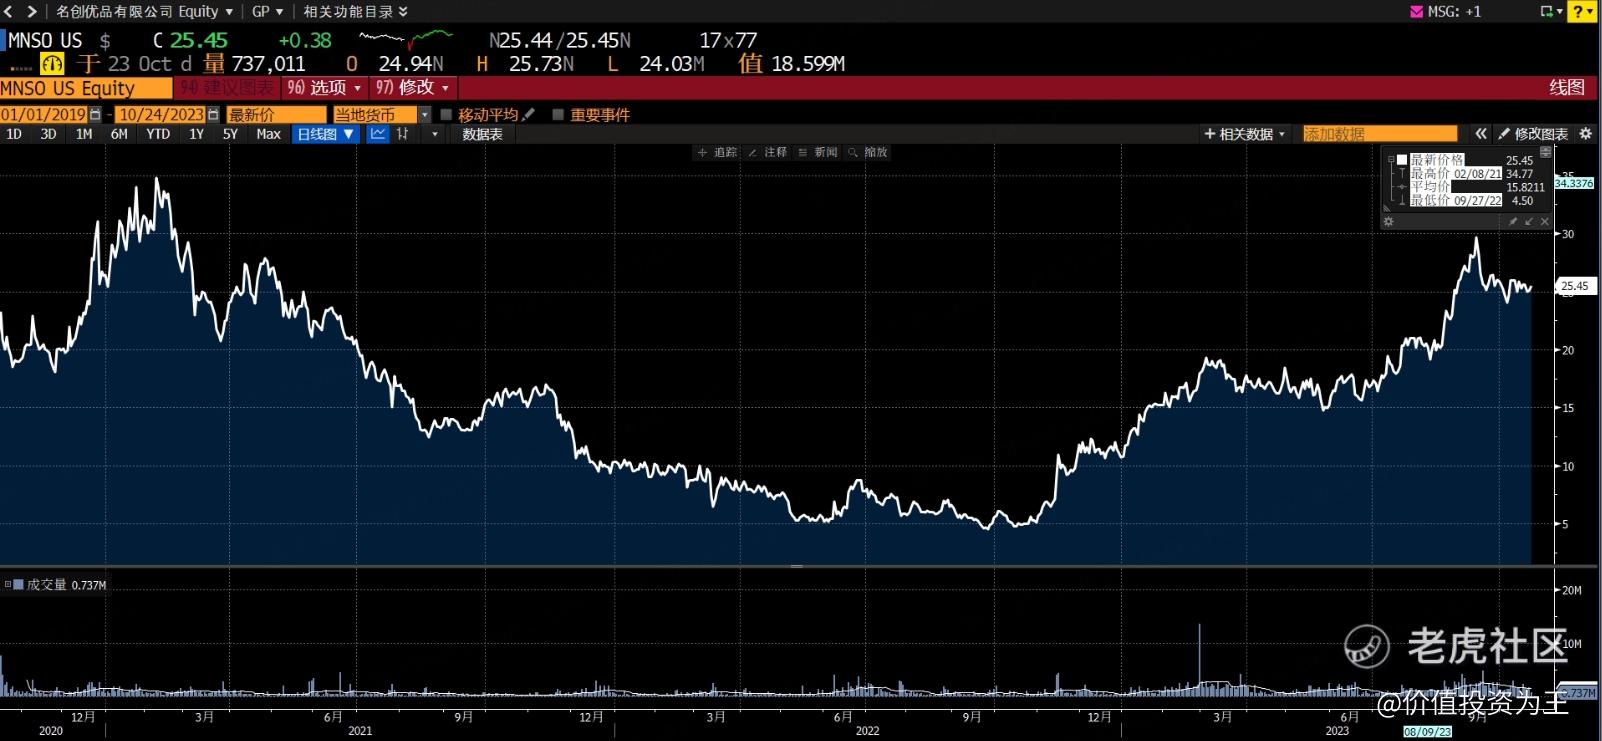Select the line chart type icon

[378, 134]
